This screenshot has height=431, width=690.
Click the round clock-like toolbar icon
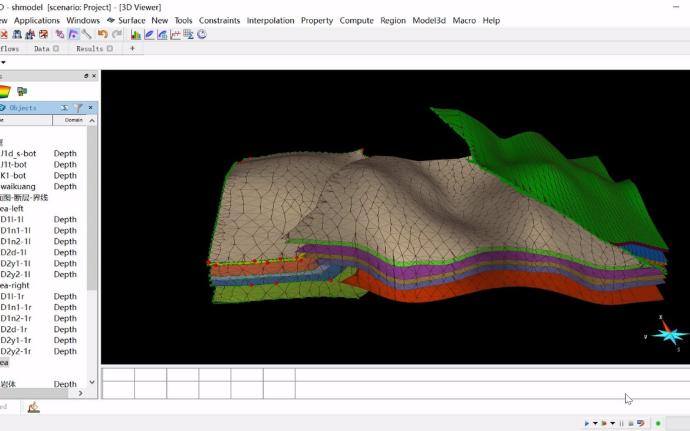point(202,34)
